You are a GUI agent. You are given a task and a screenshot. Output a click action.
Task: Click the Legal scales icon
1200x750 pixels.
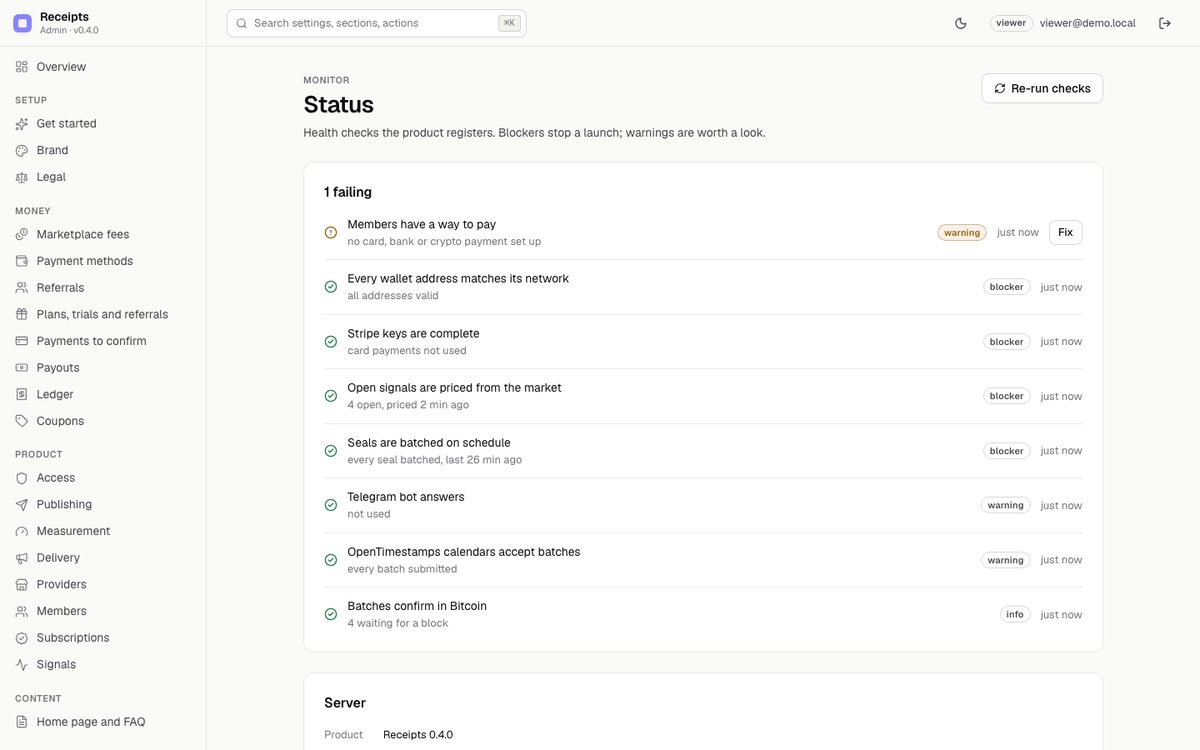point(22,177)
